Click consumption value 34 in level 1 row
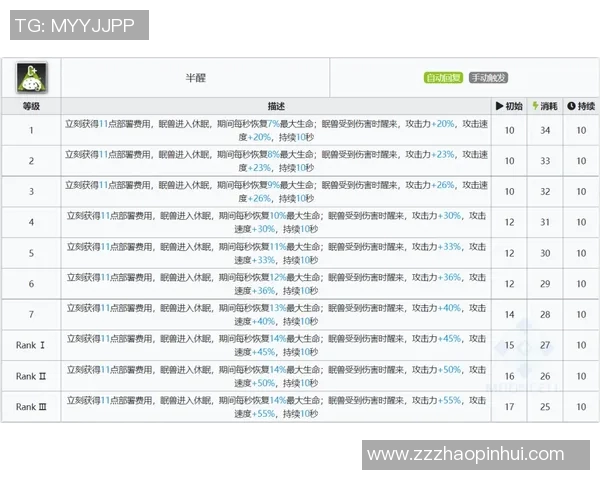The width and height of the screenshot is (600, 480). click(545, 130)
